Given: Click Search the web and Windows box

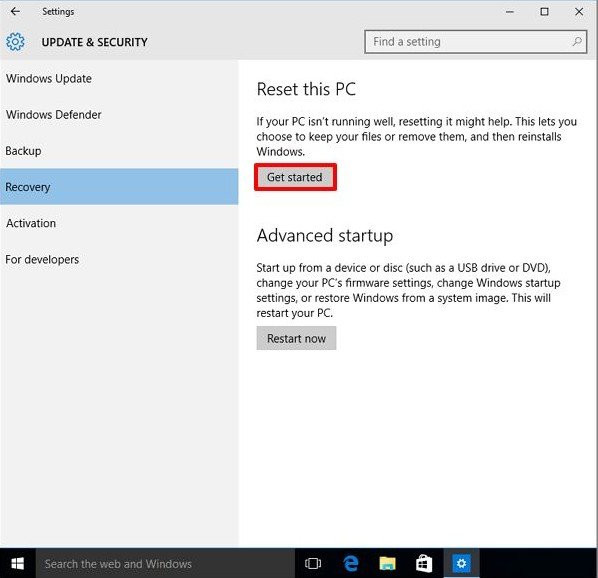Looking at the screenshot, I should 165,563.
